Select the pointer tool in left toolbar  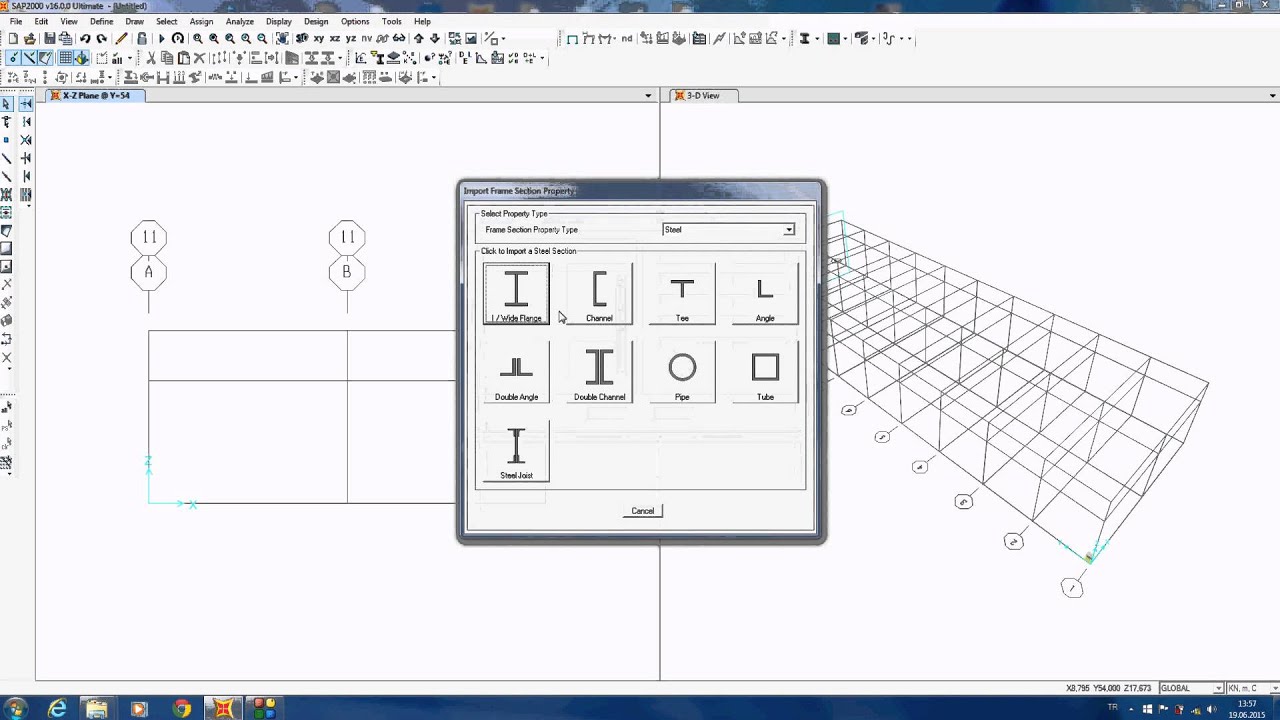click(6, 103)
